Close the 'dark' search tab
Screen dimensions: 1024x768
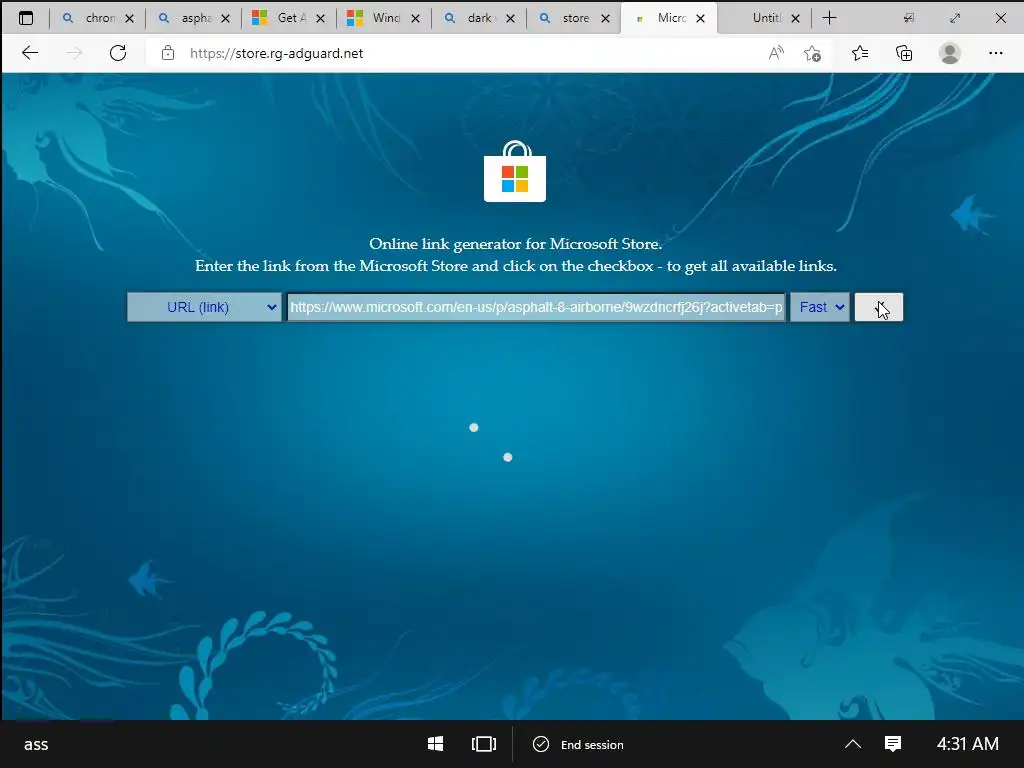click(x=511, y=18)
